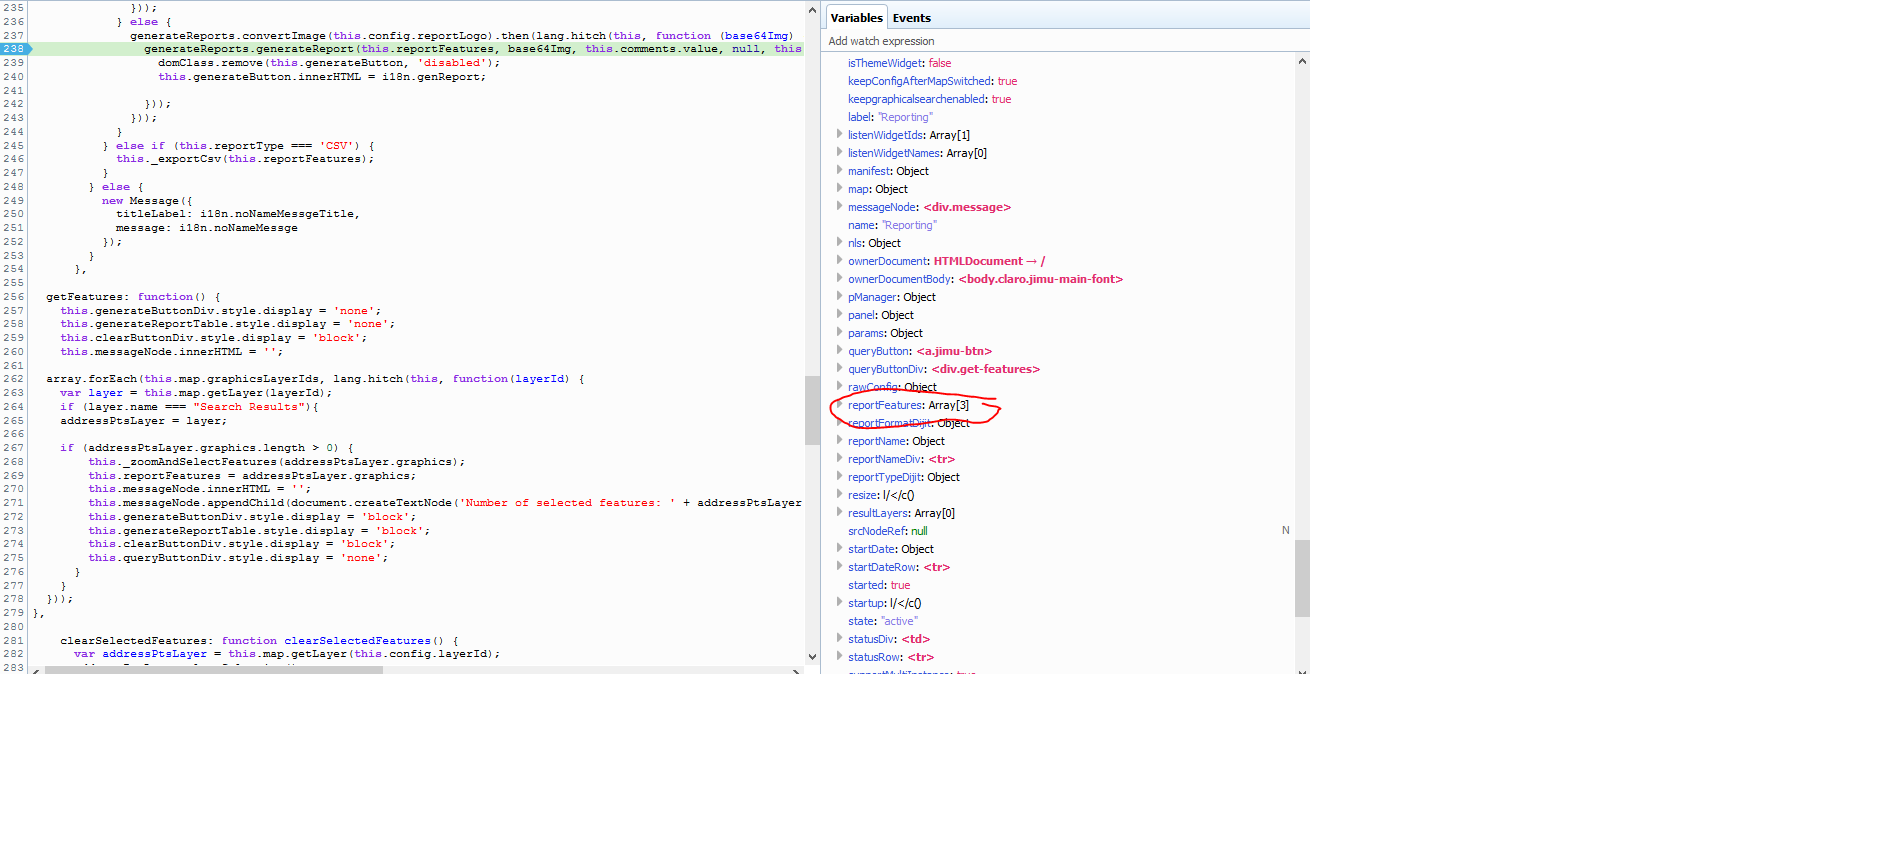1881x865 pixels.
Task: Expand the pManager object
Action: coord(839,296)
